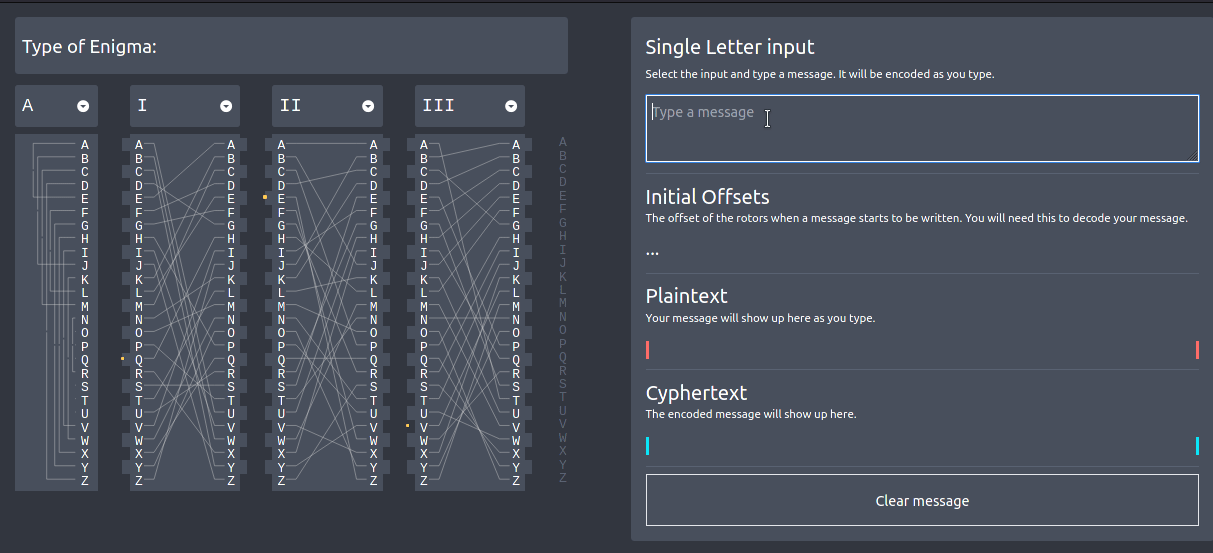The height and width of the screenshot is (553, 1213).
Task: Click right-side letter W of rotor III
Action: click(516, 440)
